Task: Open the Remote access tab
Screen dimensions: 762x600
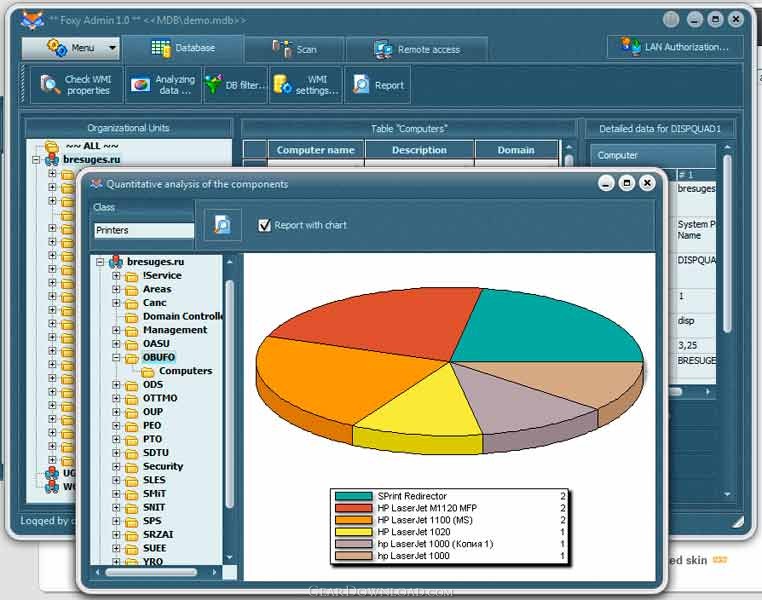Action: (x=417, y=49)
